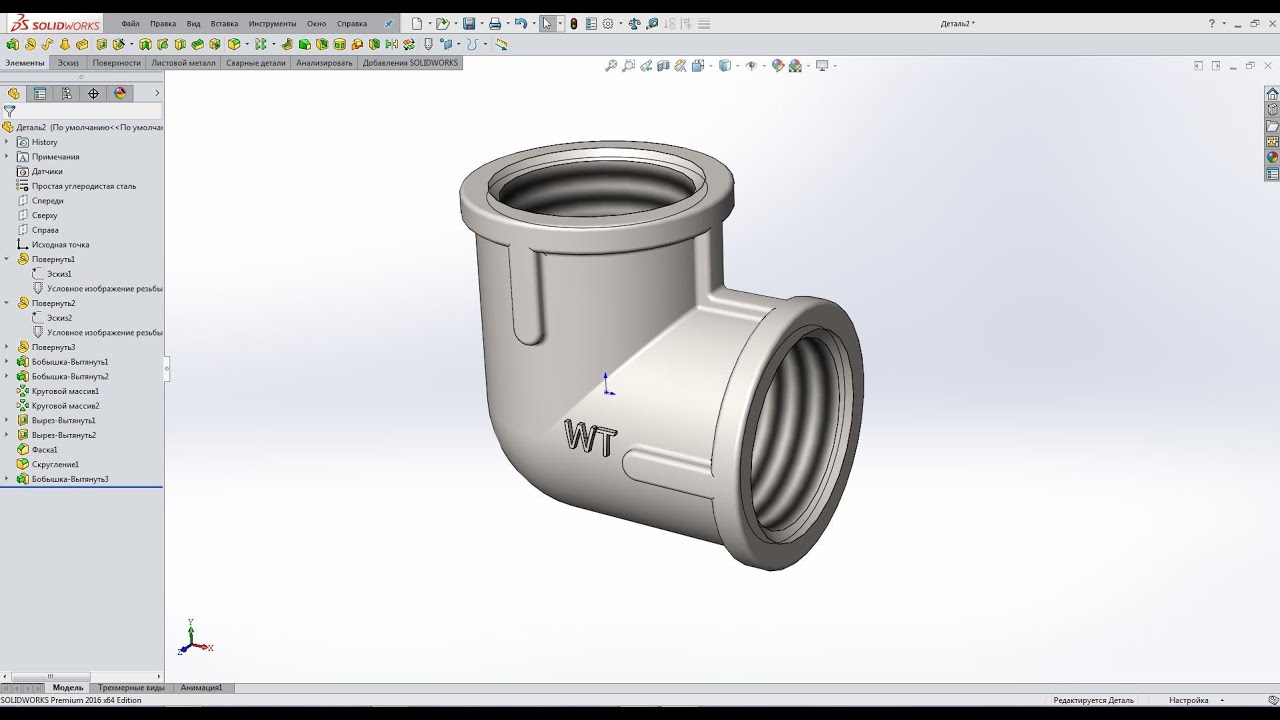Save the part with the diskette icon
This screenshot has height=720, width=1280.
coord(468,23)
